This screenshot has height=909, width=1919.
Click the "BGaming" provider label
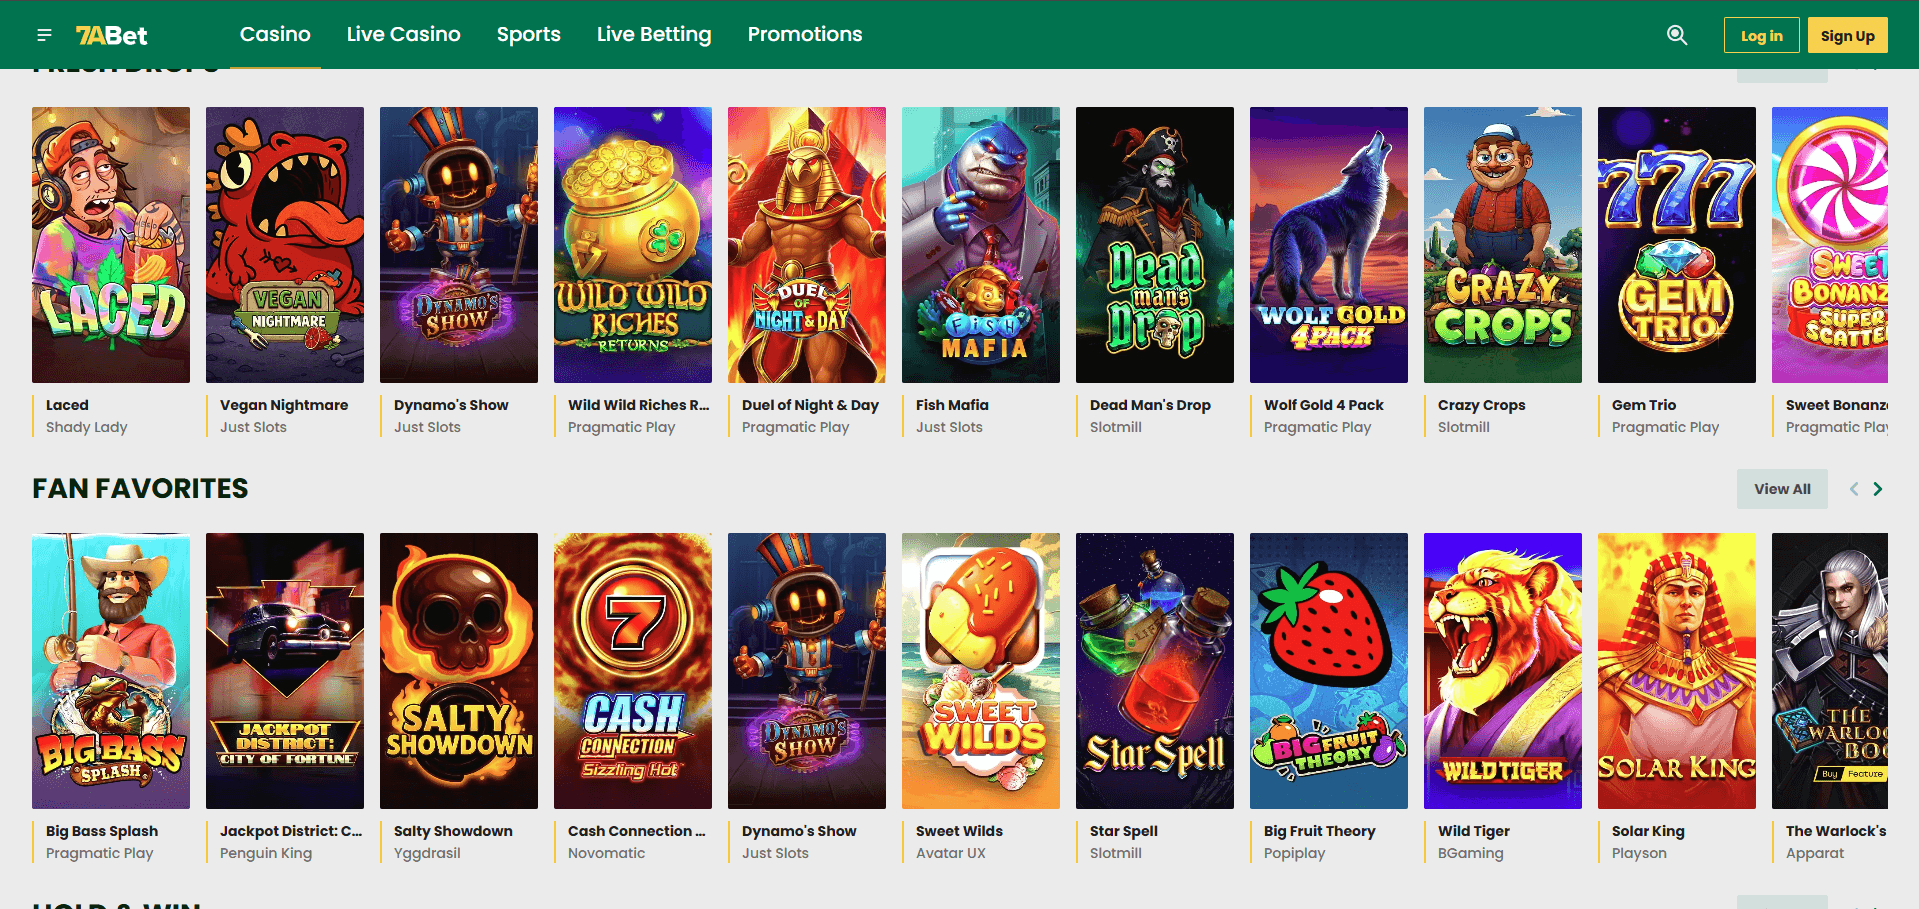pos(1471,853)
